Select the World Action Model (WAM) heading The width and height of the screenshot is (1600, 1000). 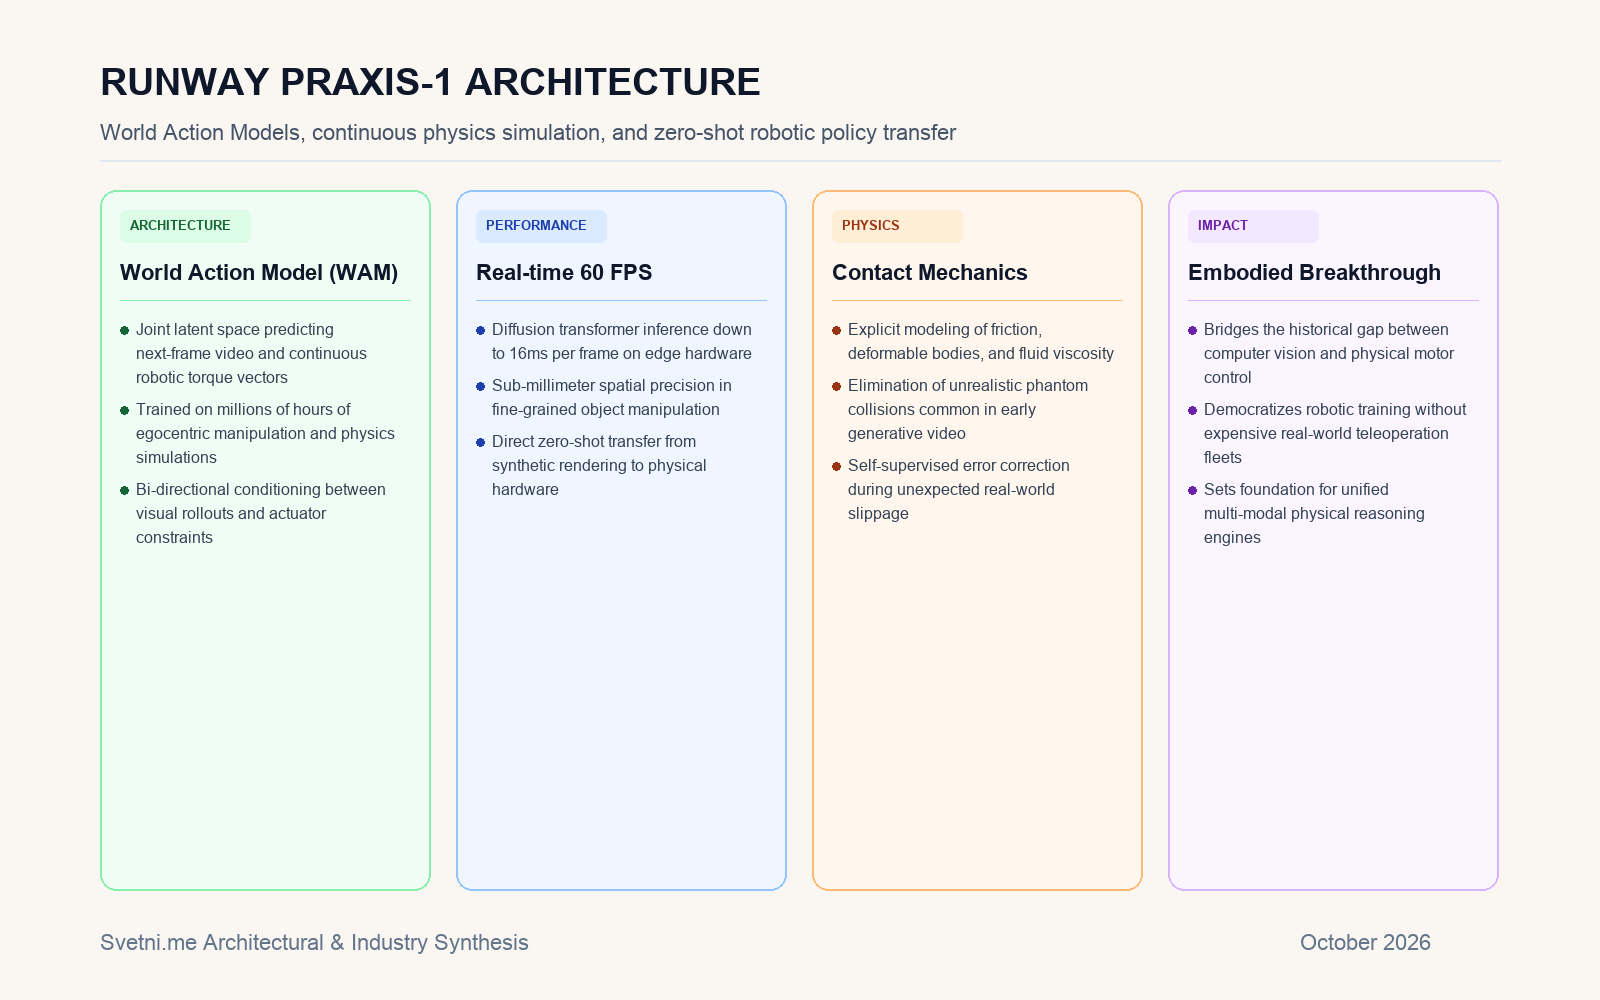point(259,273)
